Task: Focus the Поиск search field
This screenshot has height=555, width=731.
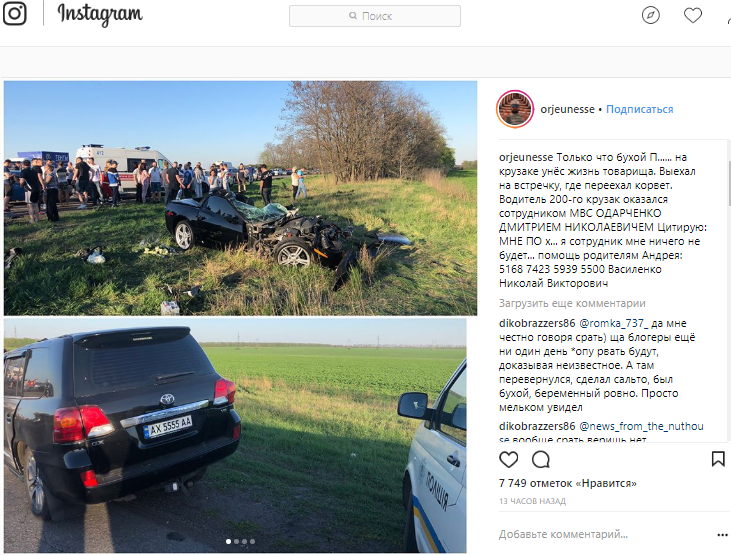Action: pos(375,16)
